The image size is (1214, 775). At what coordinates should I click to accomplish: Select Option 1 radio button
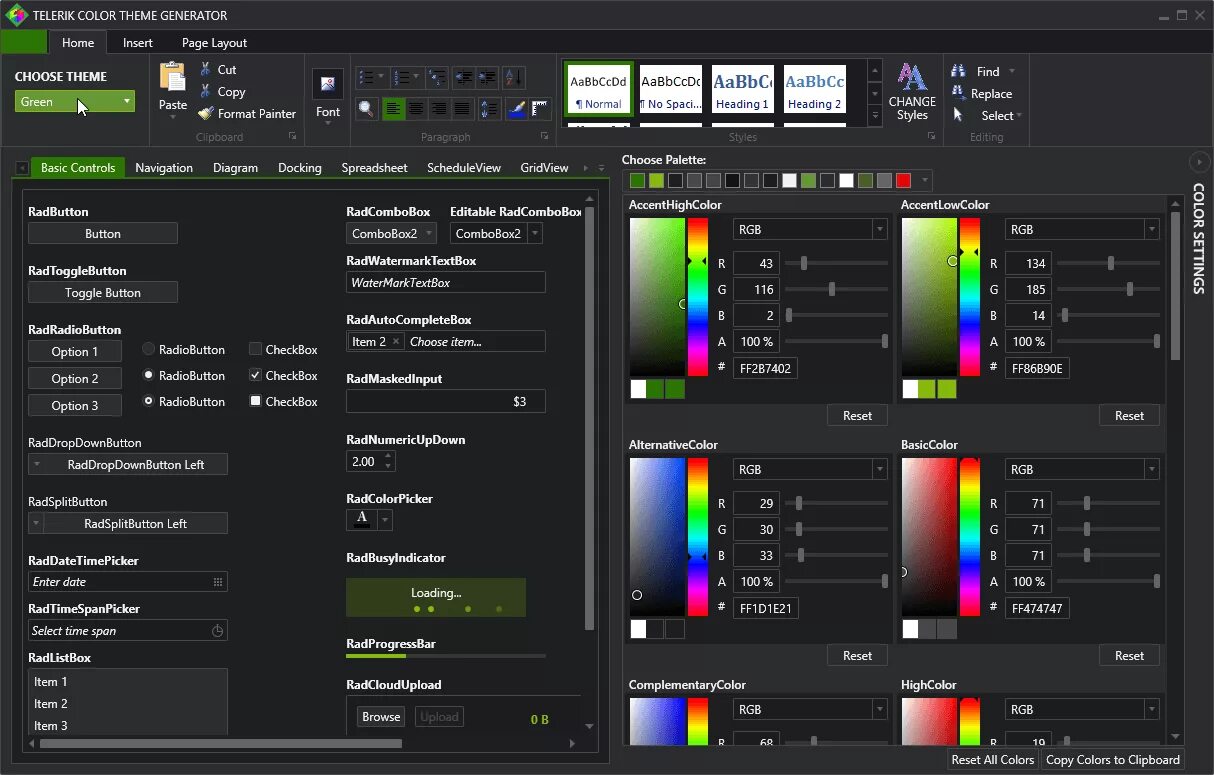point(75,351)
